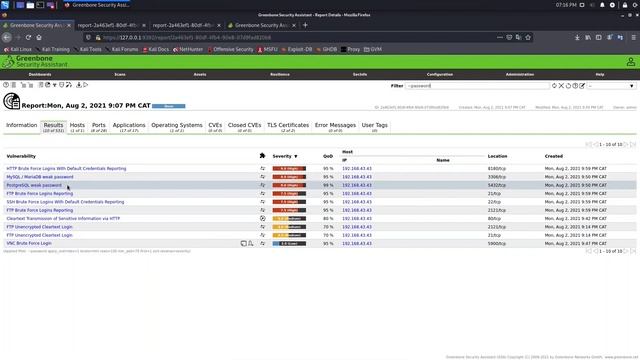Switch to the Information tab

coord(21,125)
